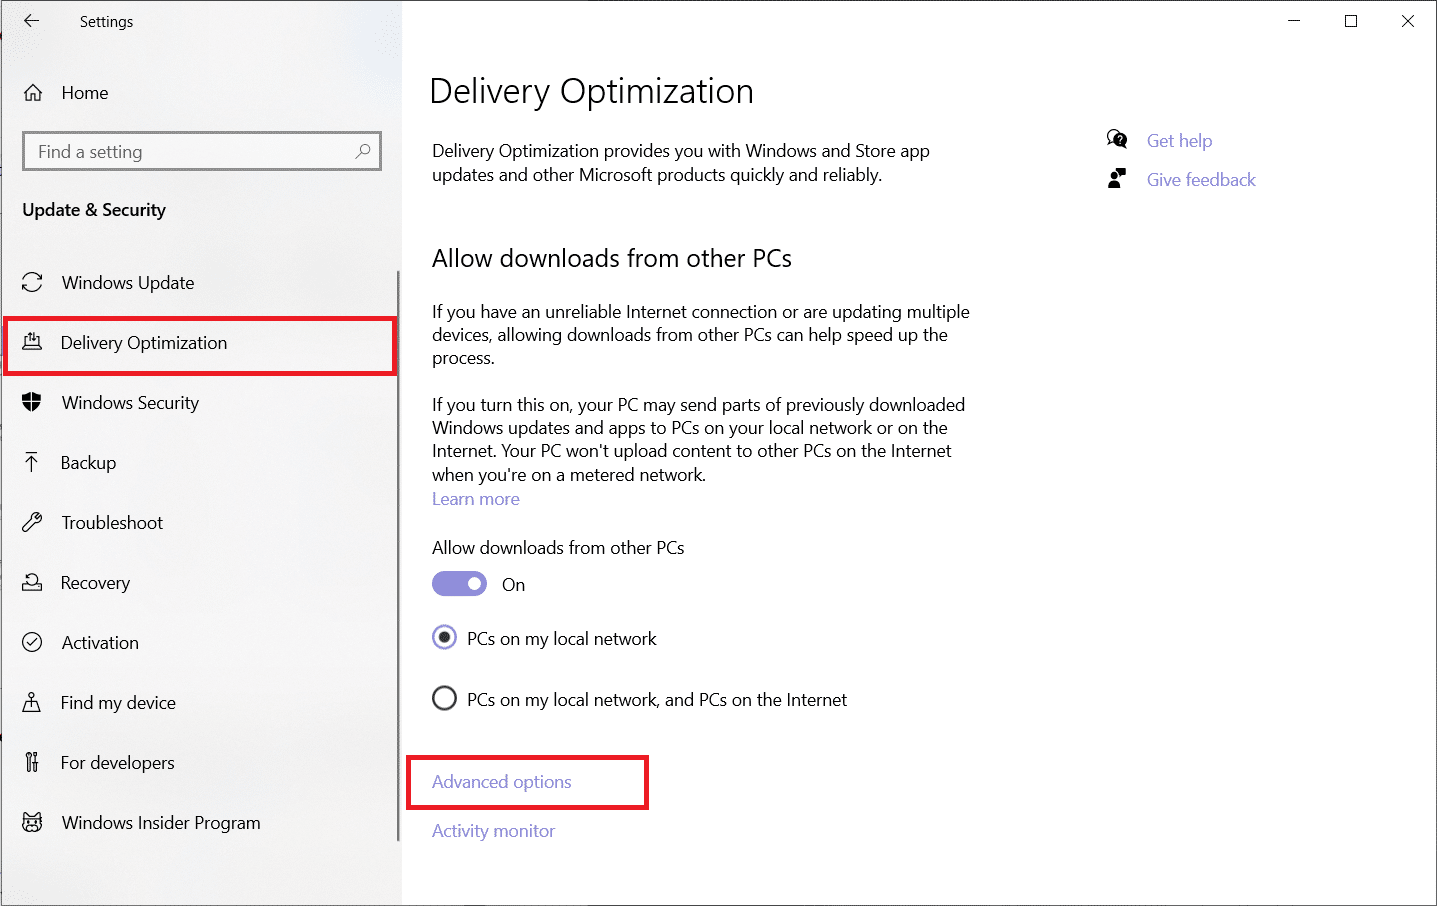Select the Backup icon in the sidebar

pyautogui.click(x=32, y=462)
